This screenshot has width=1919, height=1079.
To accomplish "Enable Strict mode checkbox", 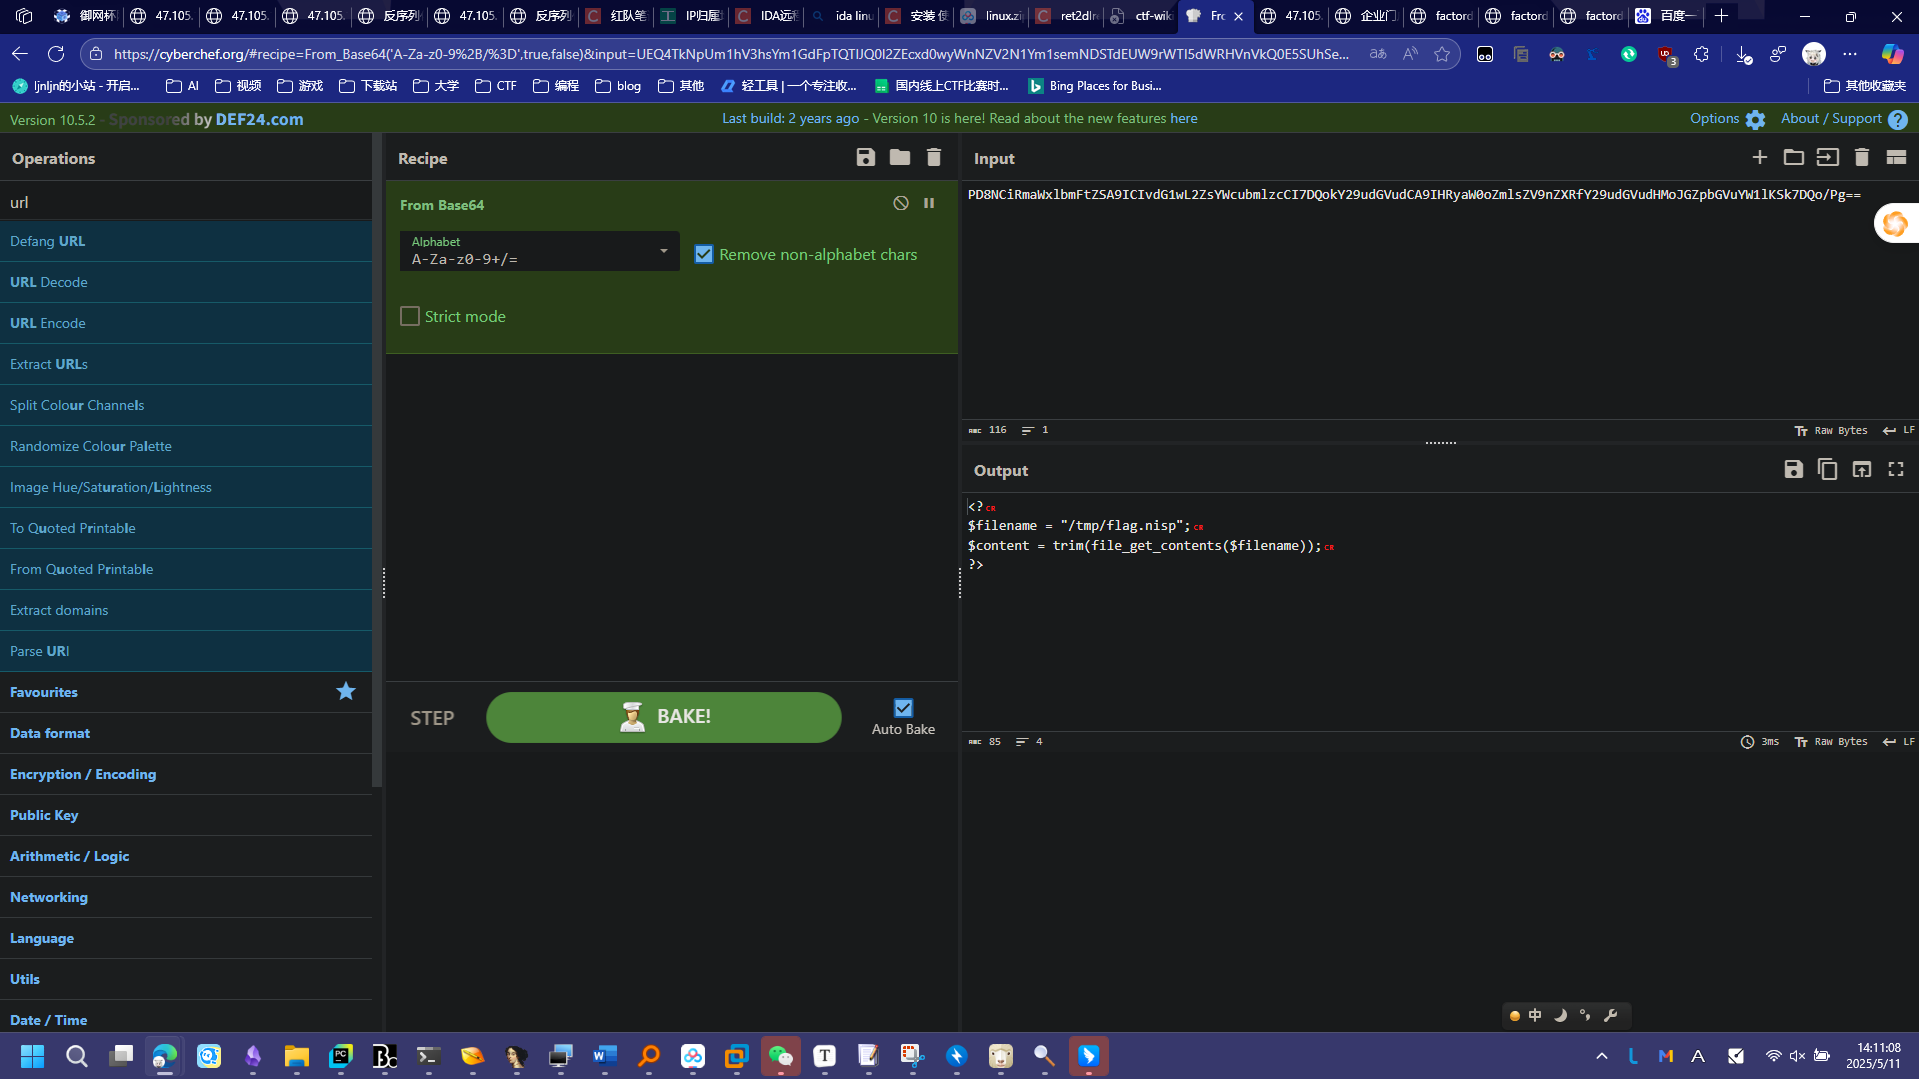I will (410, 316).
